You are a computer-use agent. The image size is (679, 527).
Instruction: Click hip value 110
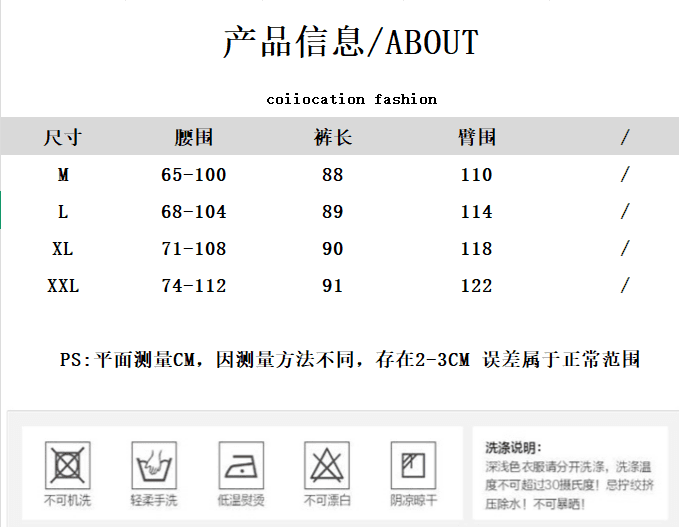pyautogui.click(x=476, y=175)
